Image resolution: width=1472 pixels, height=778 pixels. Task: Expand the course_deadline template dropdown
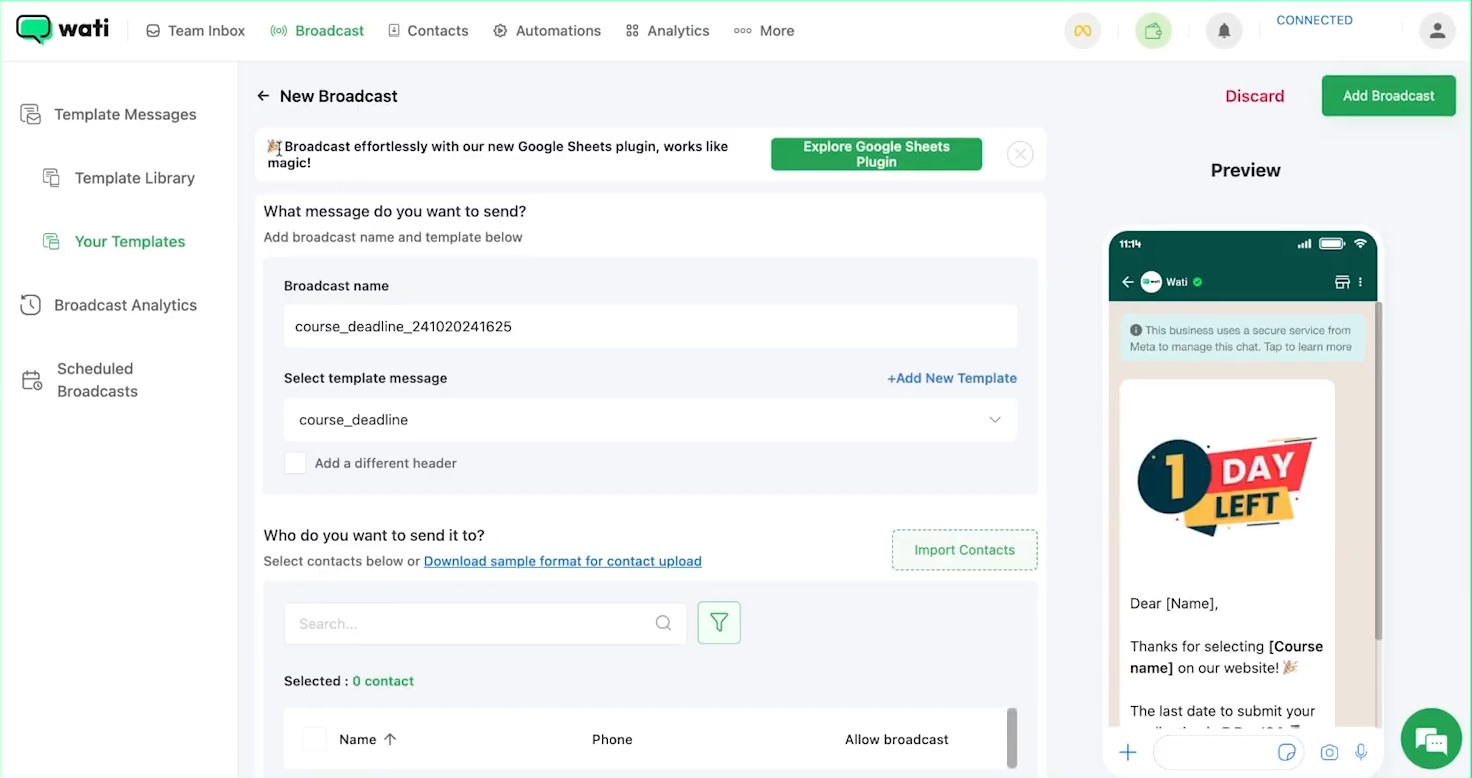click(994, 420)
